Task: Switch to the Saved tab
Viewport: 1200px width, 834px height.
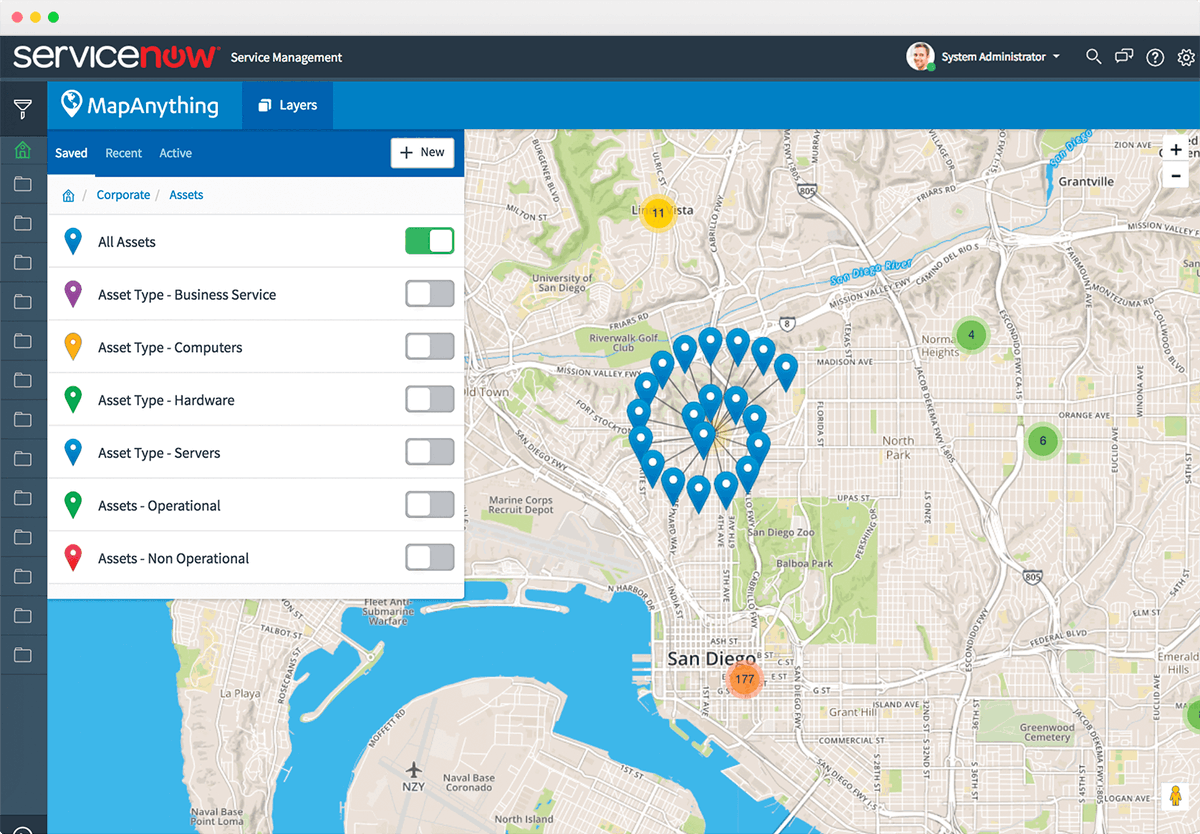Action: (x=71, y=153)
